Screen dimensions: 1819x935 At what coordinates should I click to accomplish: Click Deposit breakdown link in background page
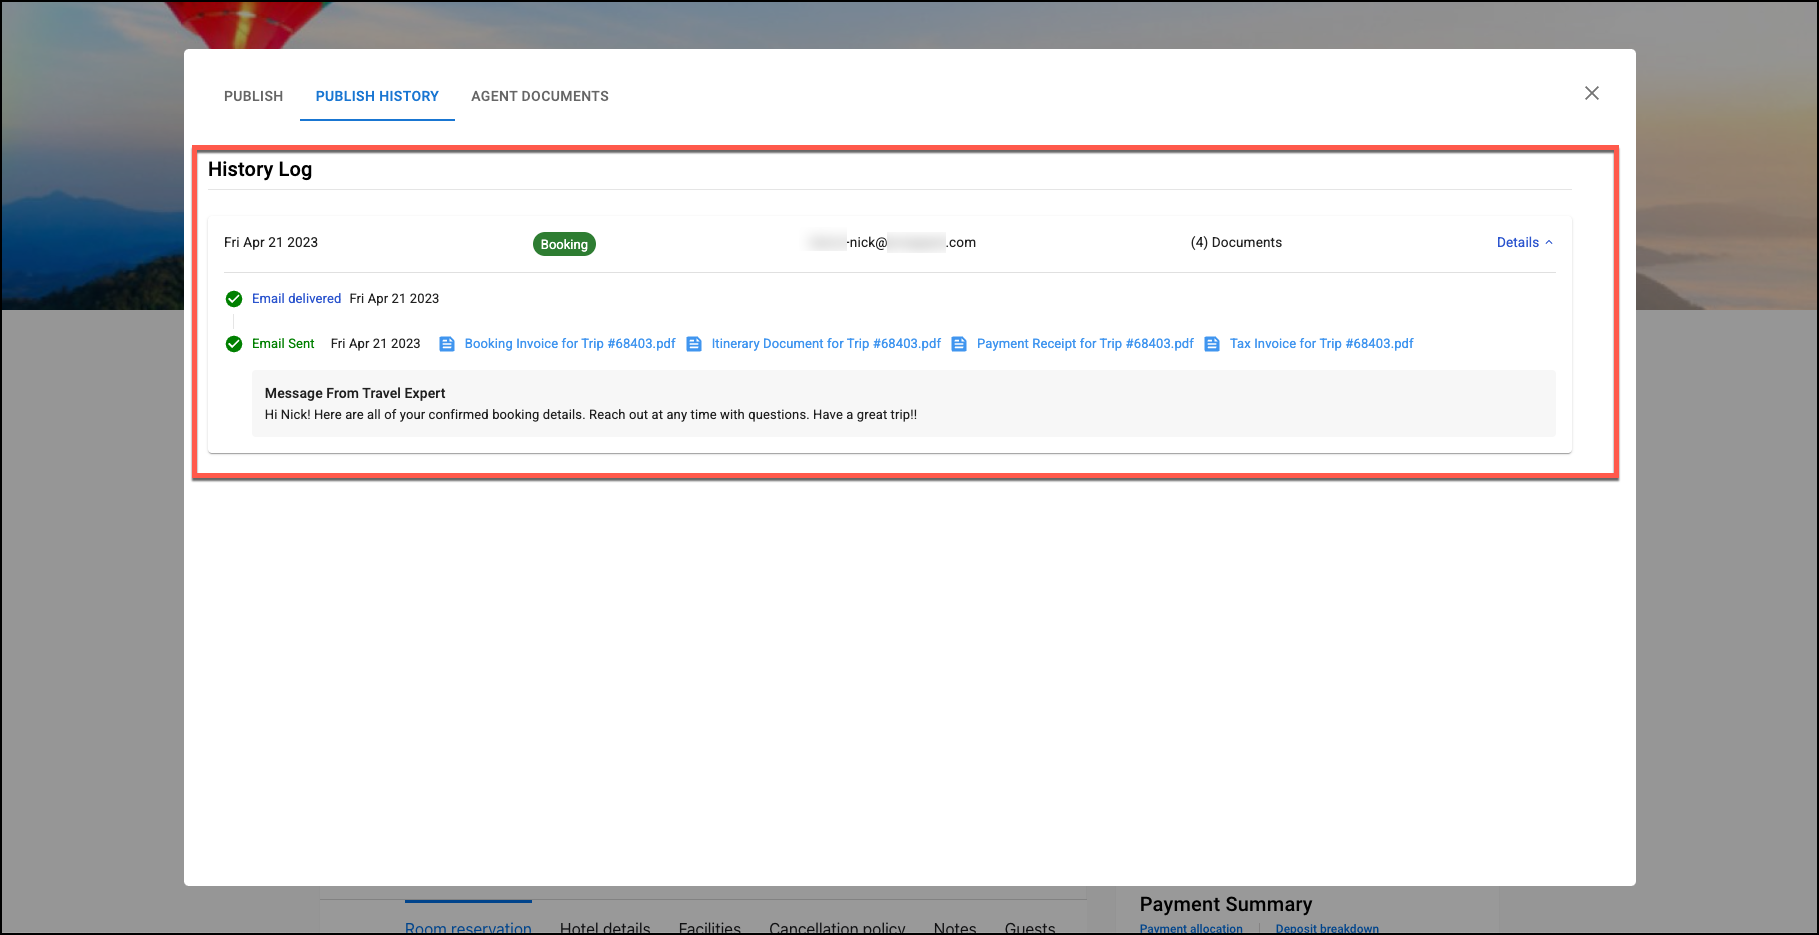click(x=1327, y=928)
